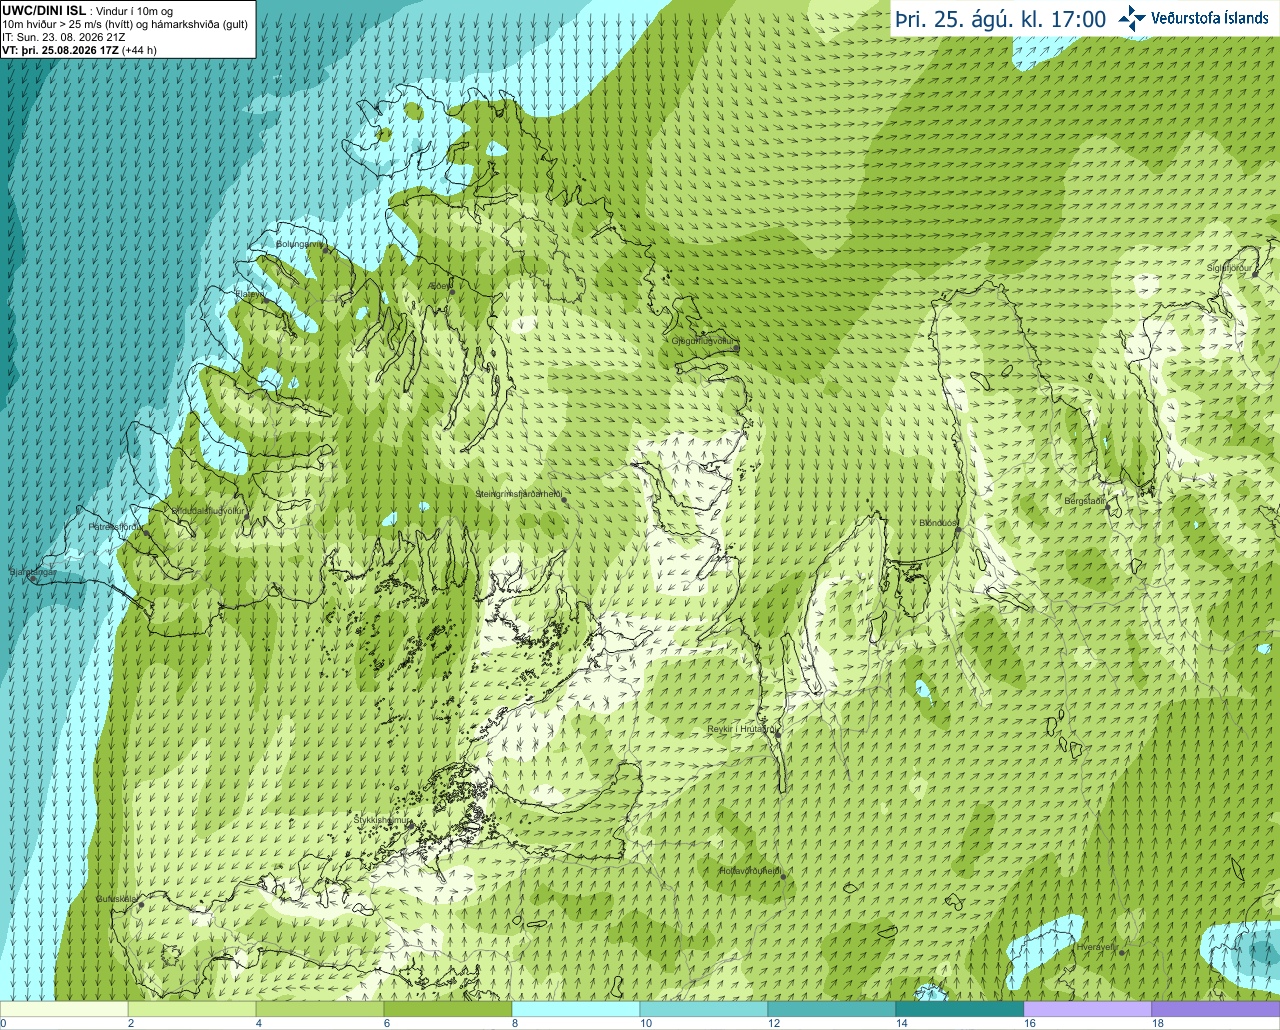Viewport: 1280px width, 1030px height.
Task: Select the Gufuskálar station marker
Action: (x=141, y=905)
